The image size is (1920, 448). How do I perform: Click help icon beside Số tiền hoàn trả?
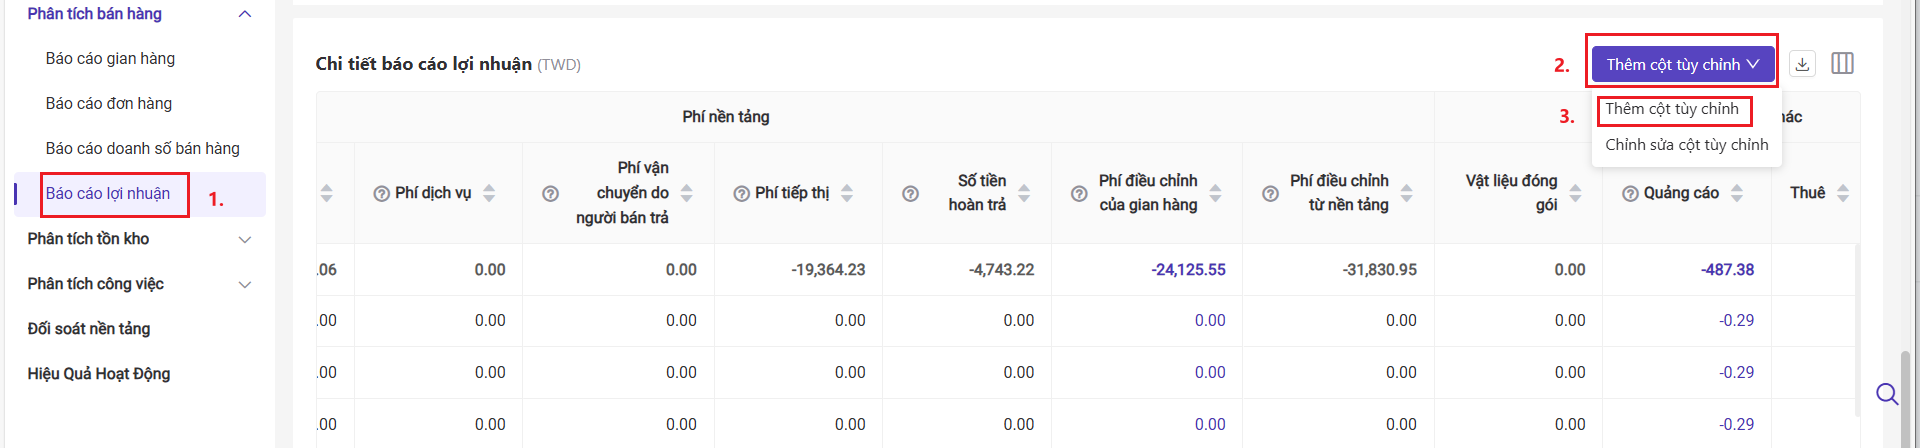910,194
